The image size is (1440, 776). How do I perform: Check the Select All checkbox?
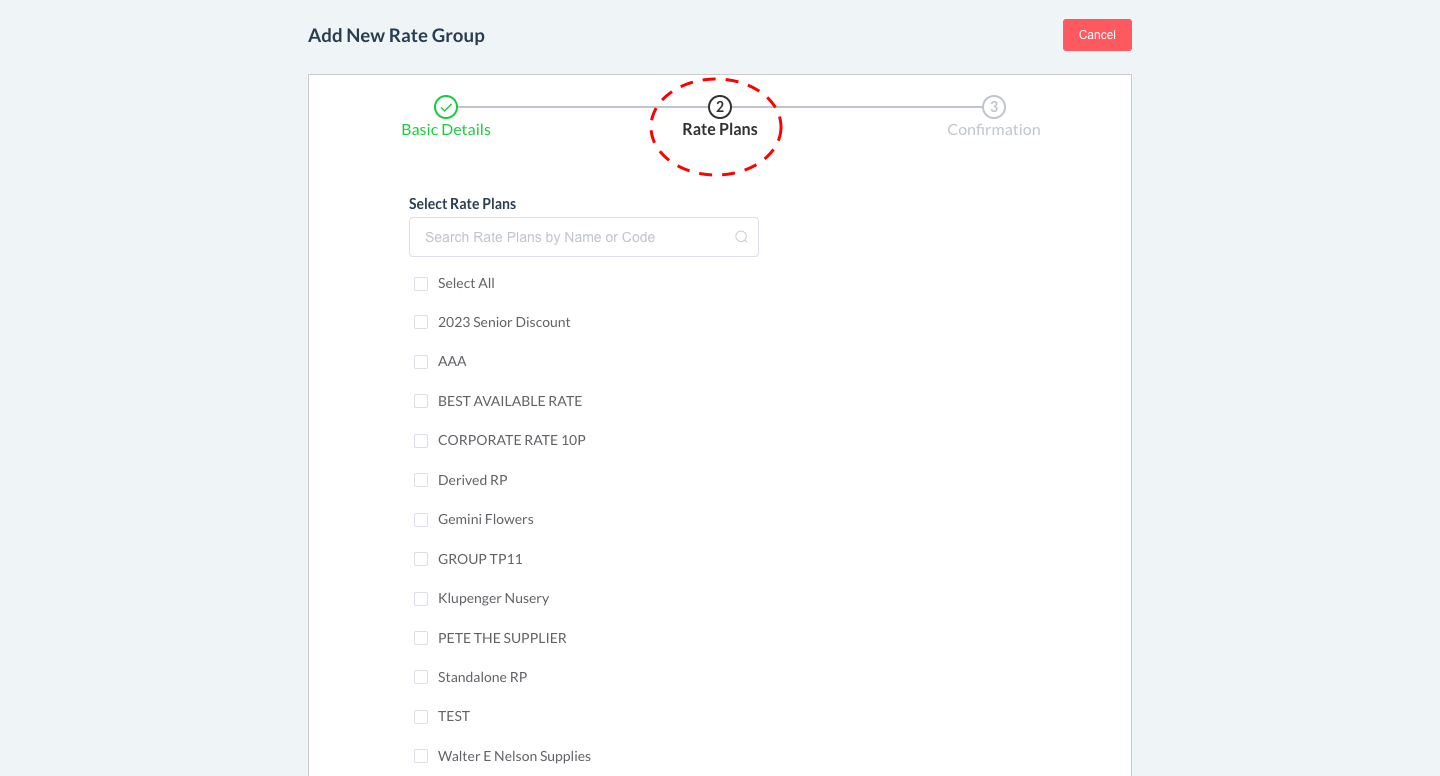421,284
